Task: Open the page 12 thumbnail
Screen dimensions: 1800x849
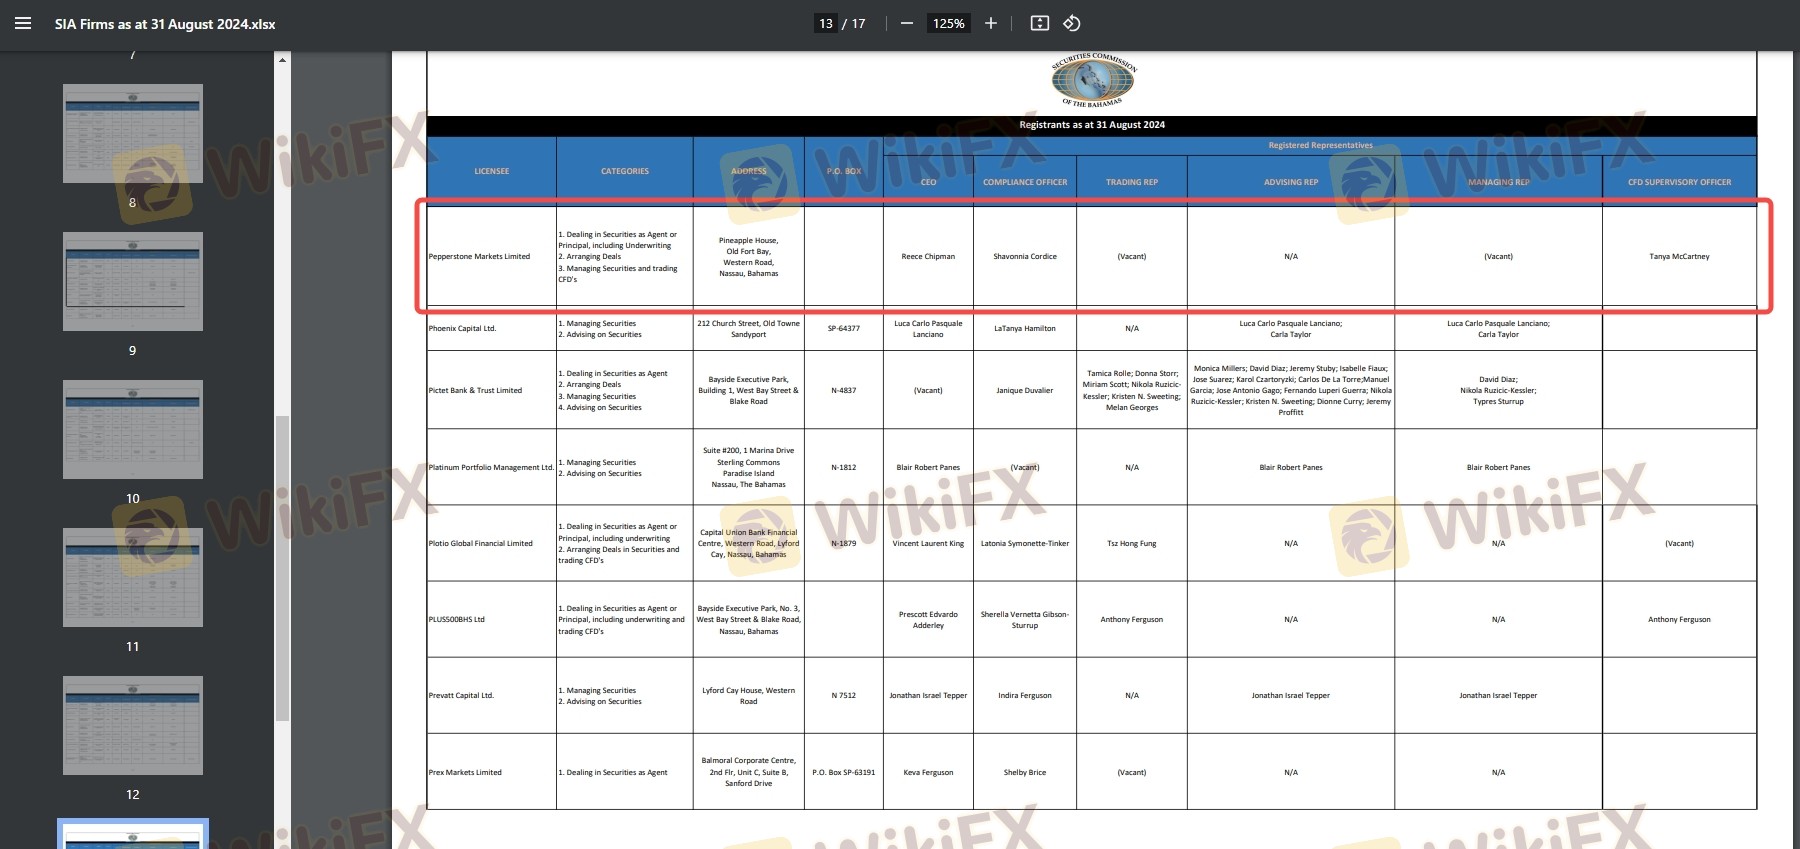Action: [x=133, y=725]
